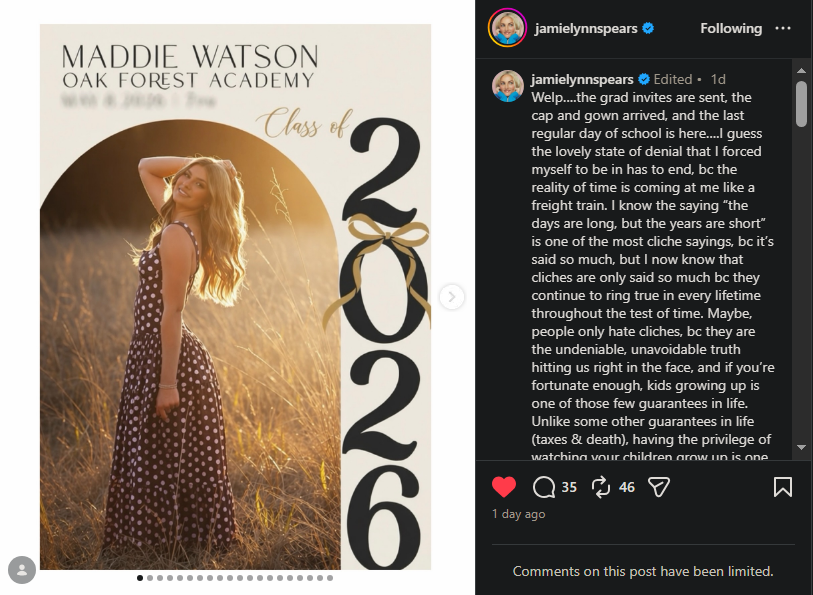Click the caption author's small avatar
The width and height of the screenshot is (813, 595).
508,86
